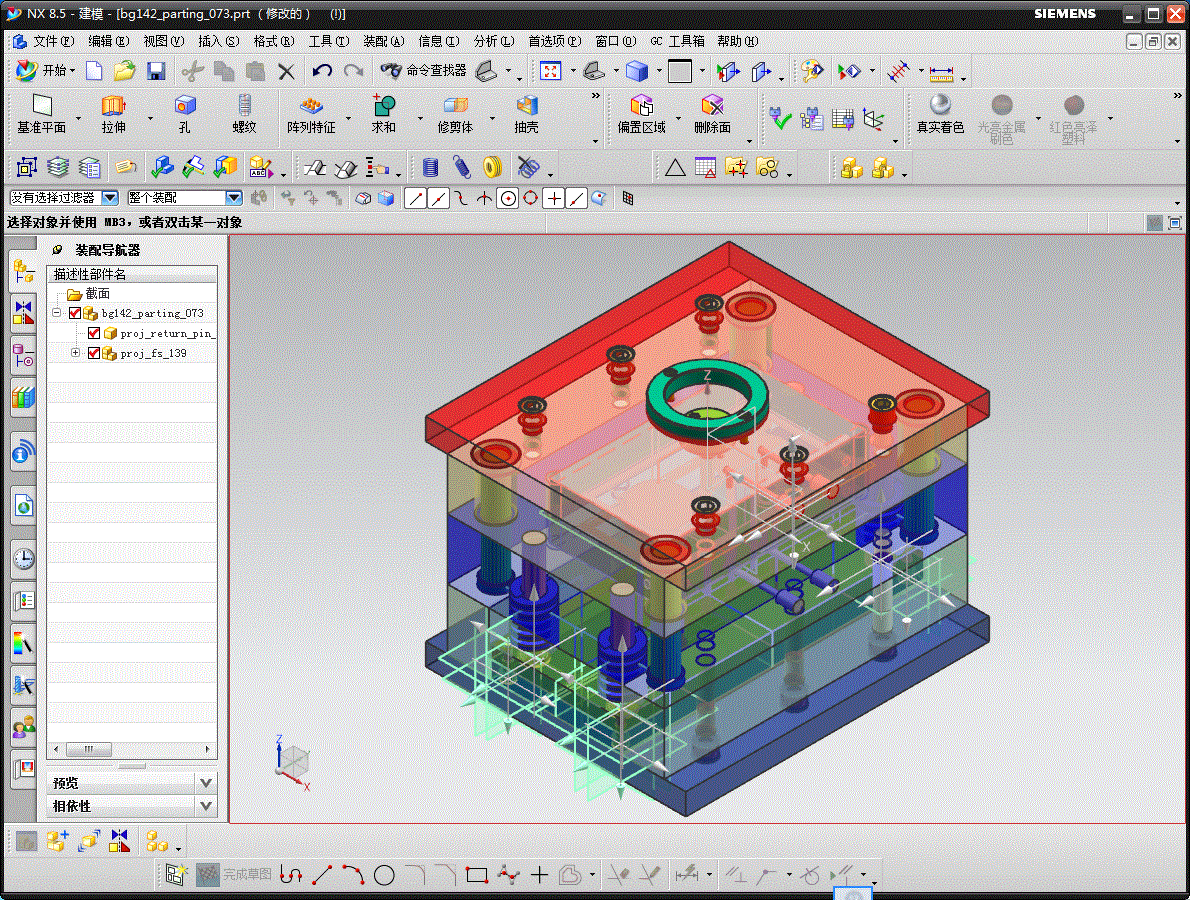Toggle the proj_fs_139 component checkbox
This screenshot has height=900, width=1190.
pos(94,353)
